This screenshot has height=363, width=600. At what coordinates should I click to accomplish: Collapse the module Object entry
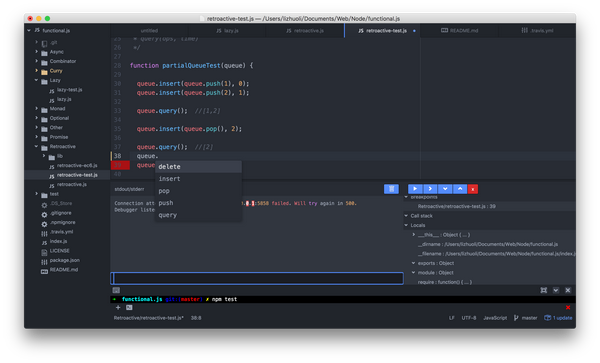click(x=414, y=273)
